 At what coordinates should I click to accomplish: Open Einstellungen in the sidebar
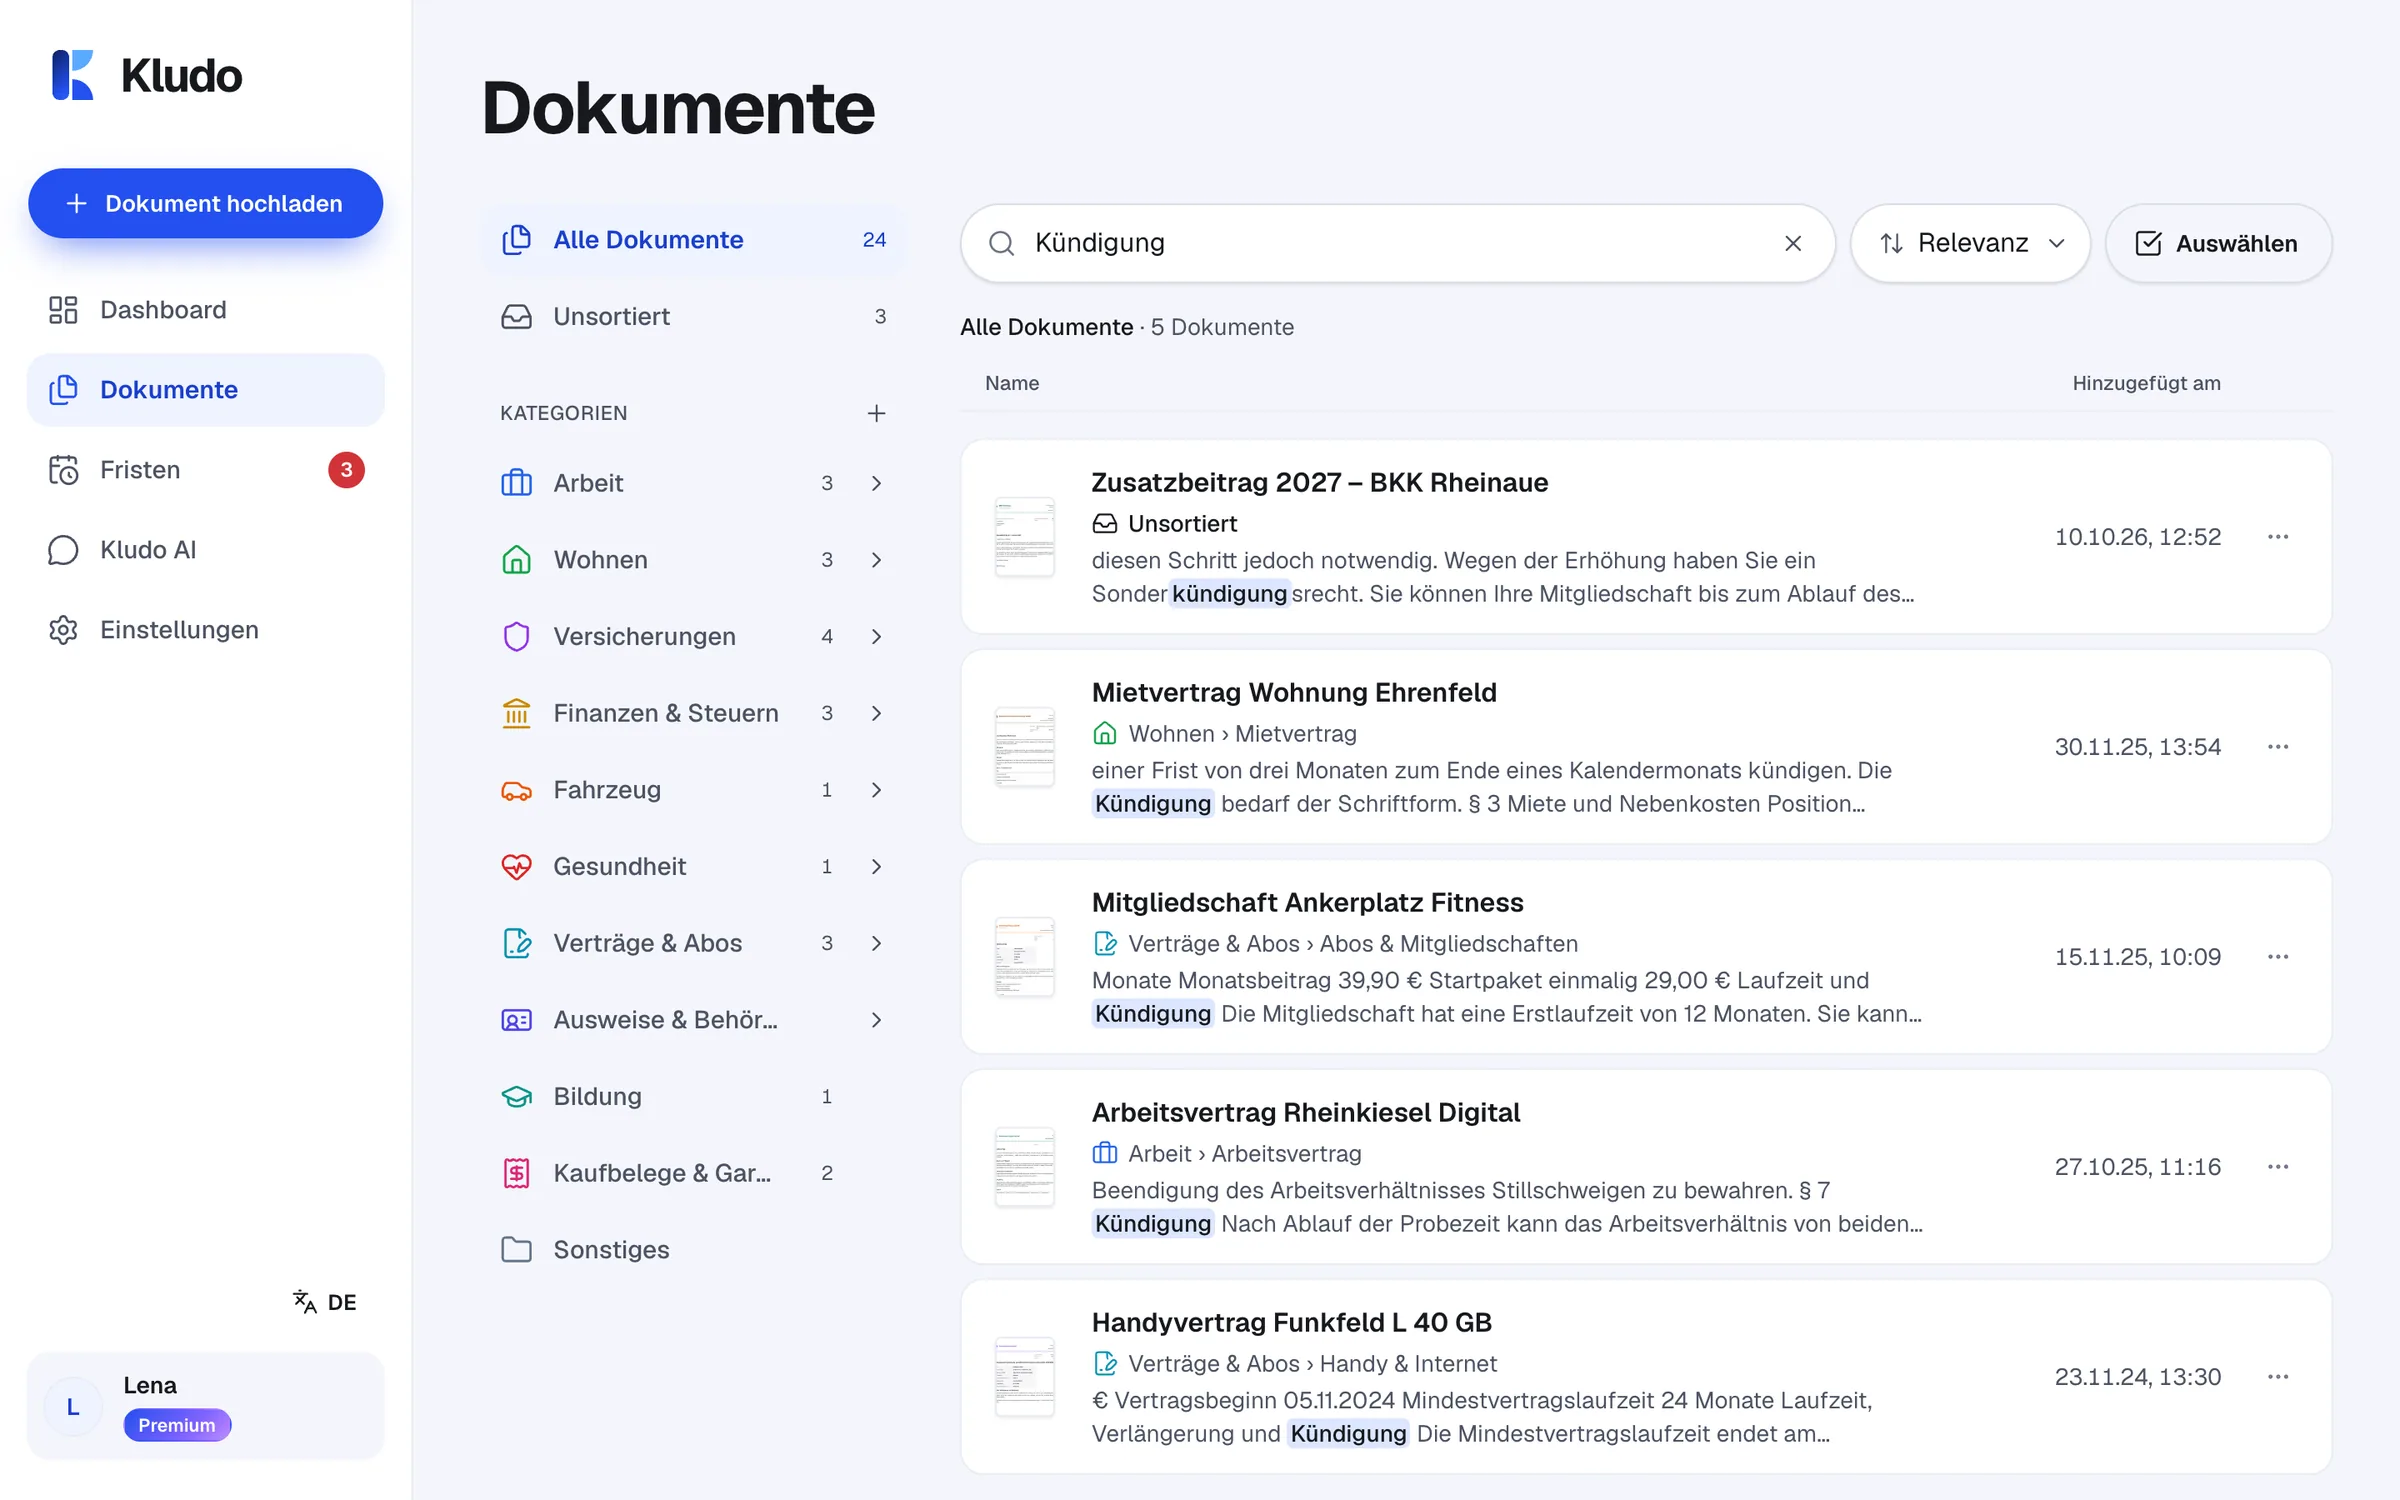(205, 630)
